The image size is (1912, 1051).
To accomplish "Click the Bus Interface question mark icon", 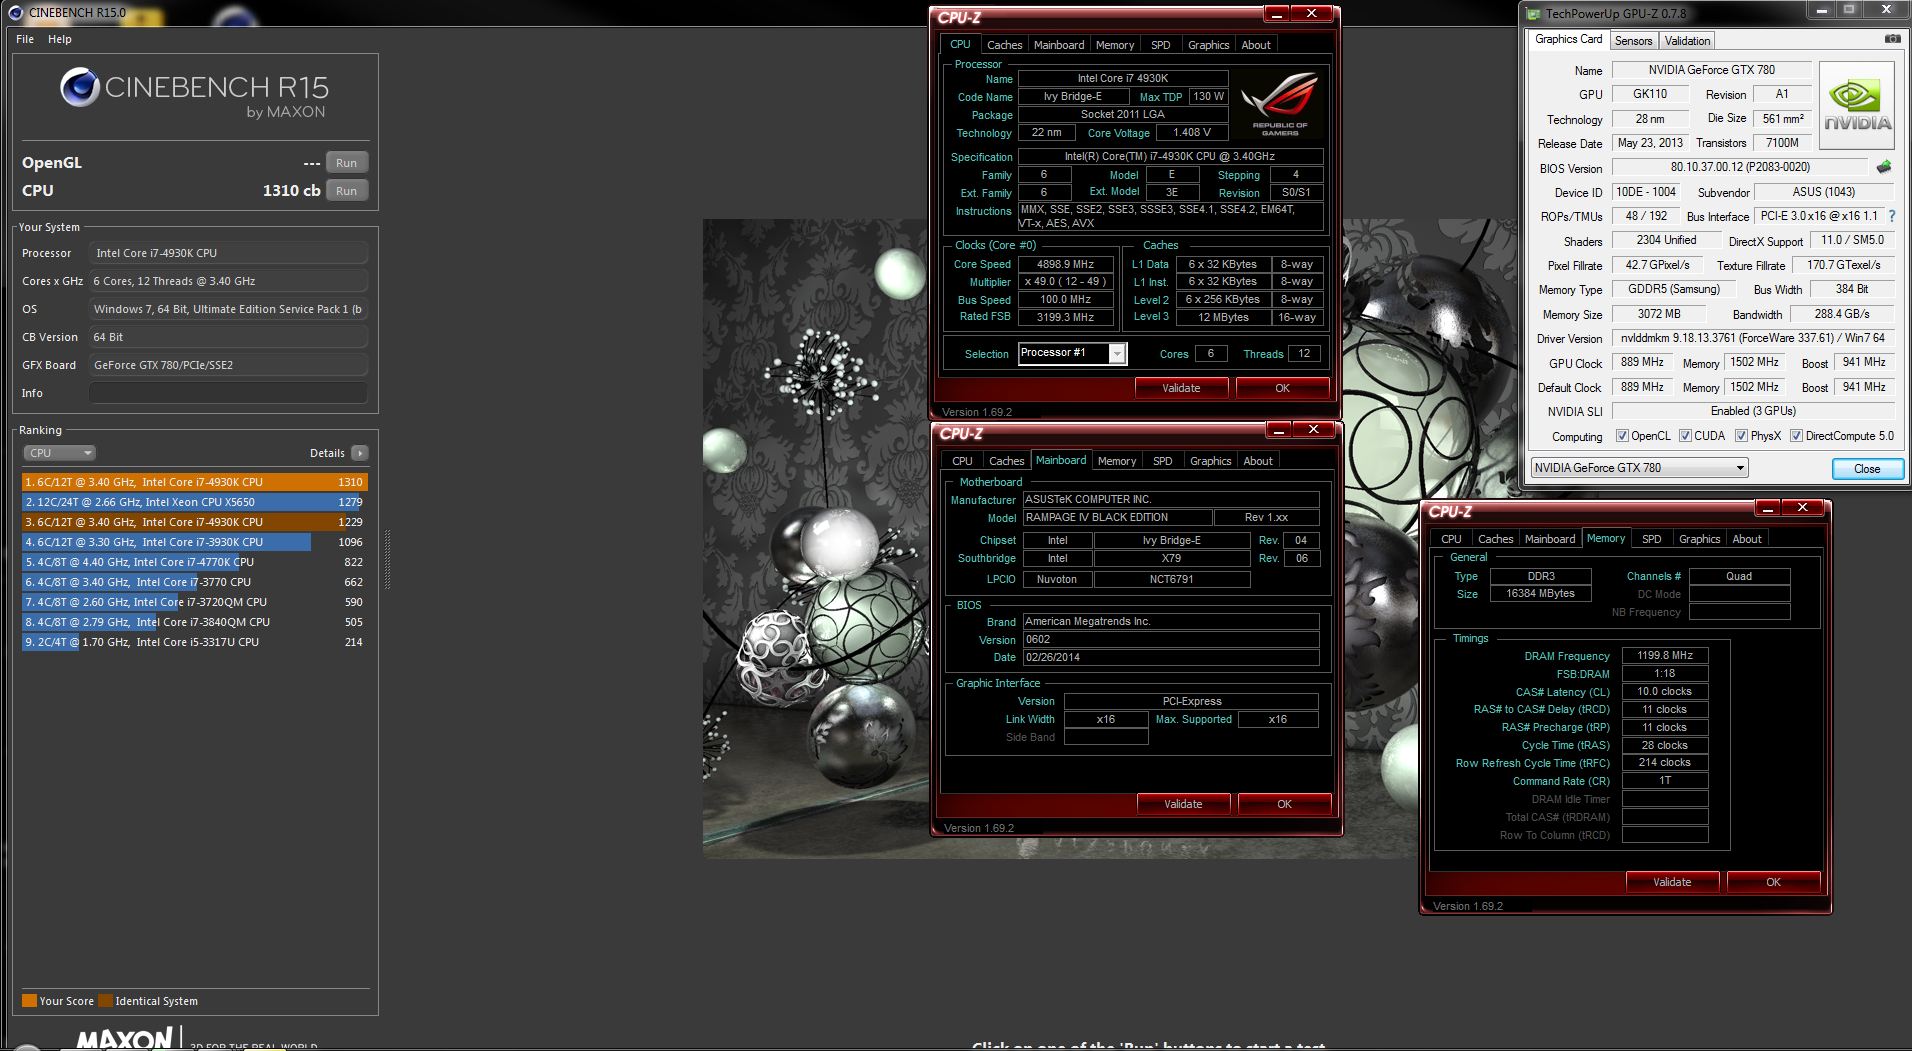I will click(1892, 216).
